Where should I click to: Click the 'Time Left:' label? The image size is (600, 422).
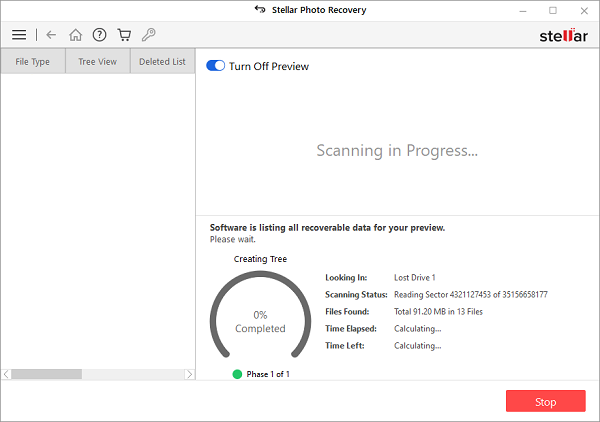[345, 346]
